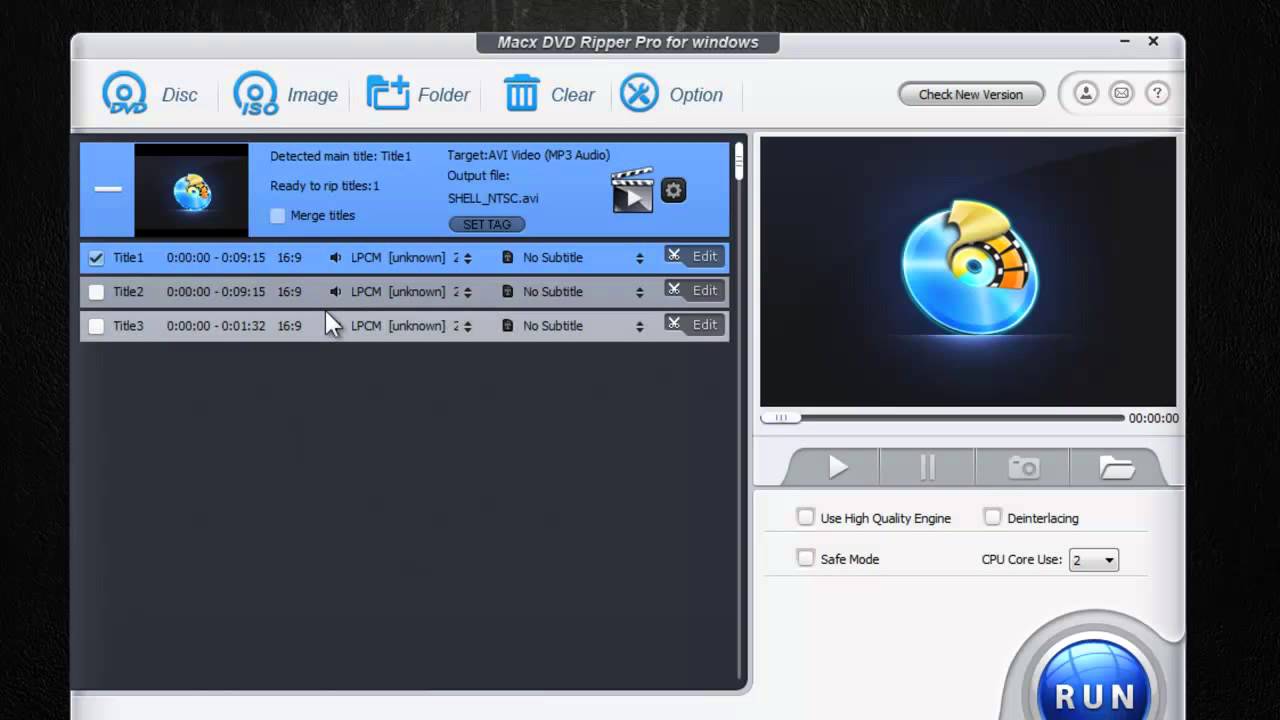Click the speaker icon on Title2 row
The width and height of the screenshot is (1280, 720).
tap(335, 291)
